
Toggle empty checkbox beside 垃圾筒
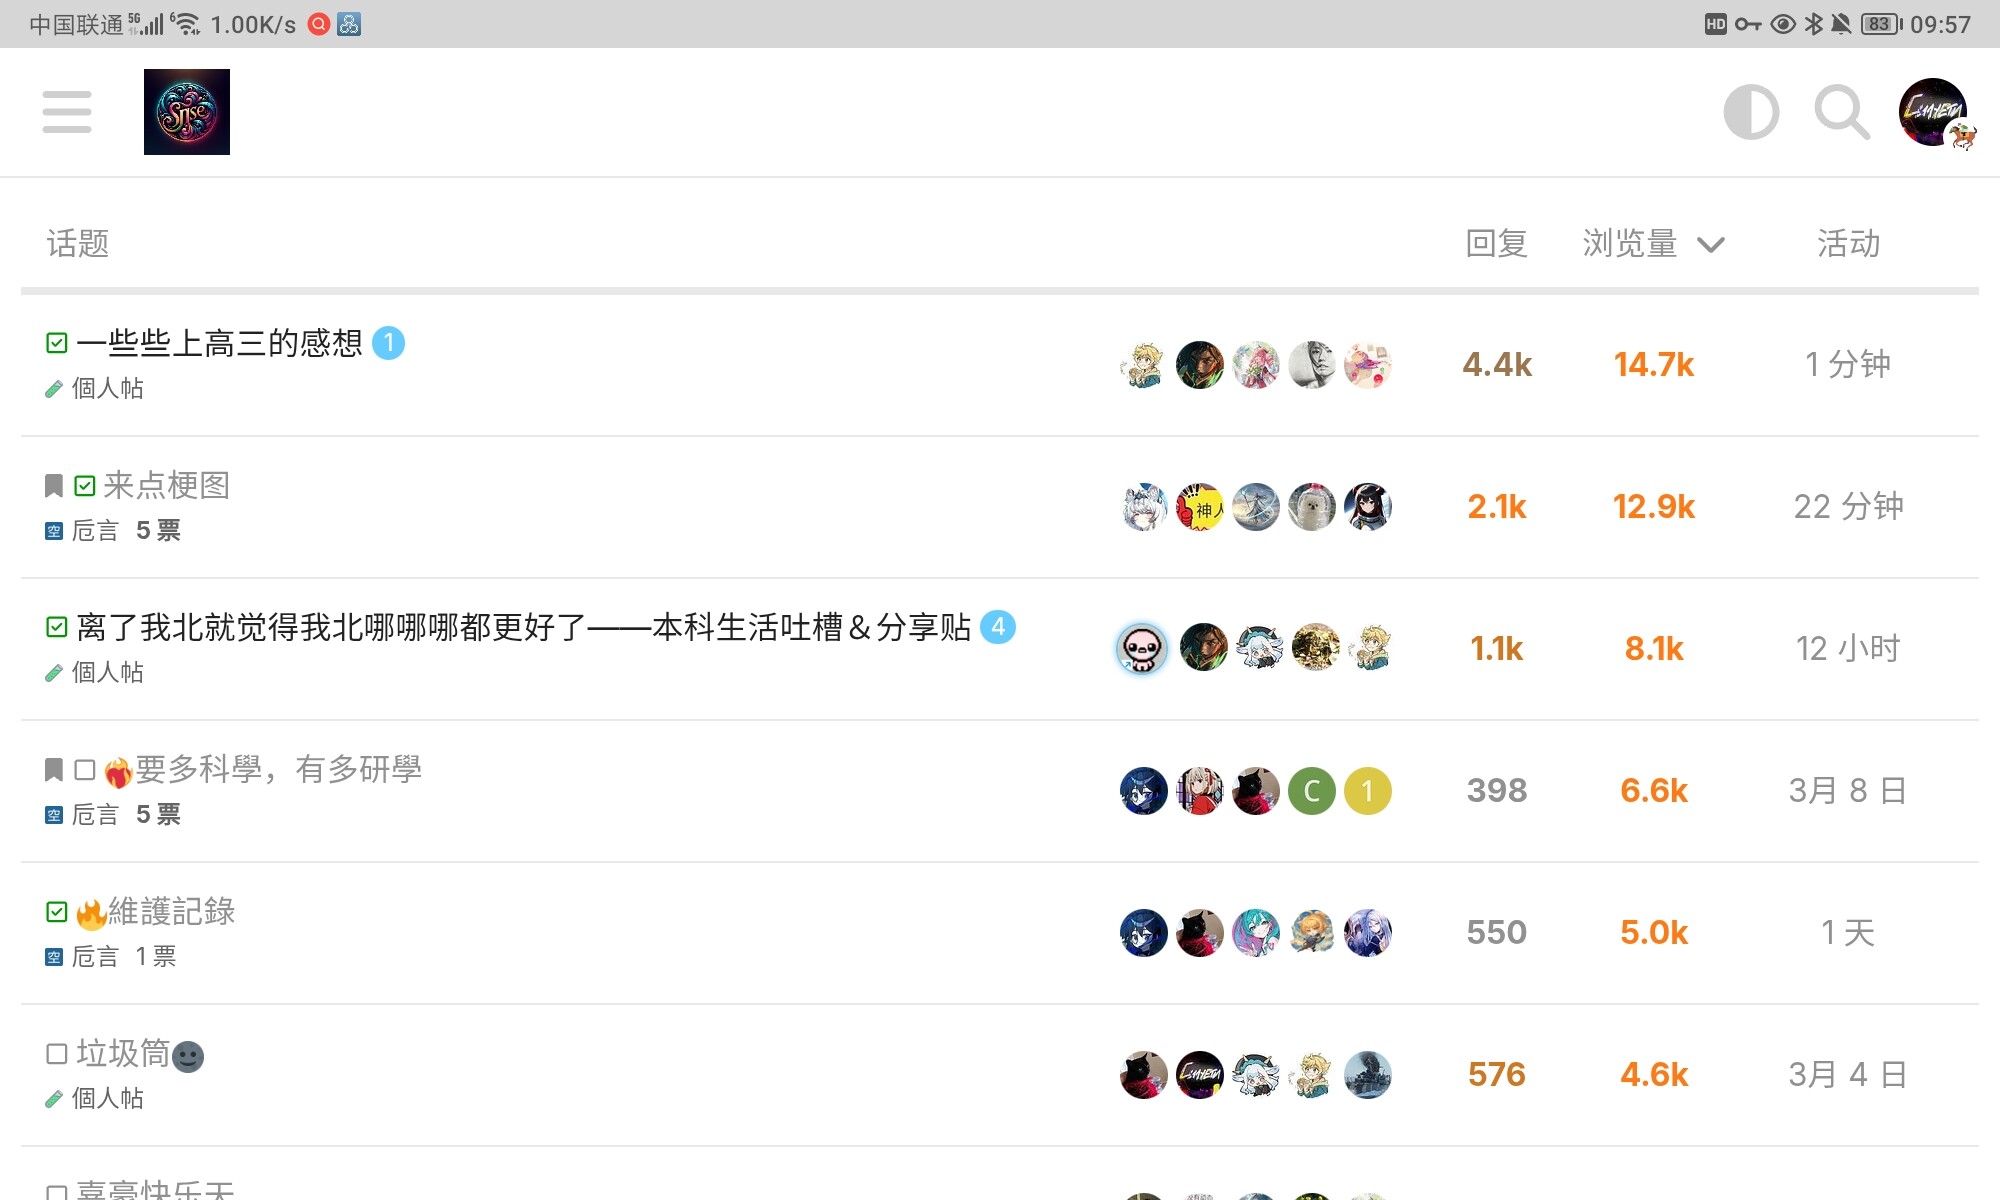tap(57, 1053)
